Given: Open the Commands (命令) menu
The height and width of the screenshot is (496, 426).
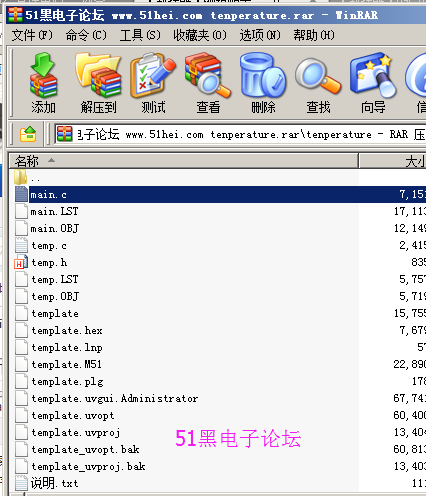Looking at the screenshot, I should tap(86, 35).
